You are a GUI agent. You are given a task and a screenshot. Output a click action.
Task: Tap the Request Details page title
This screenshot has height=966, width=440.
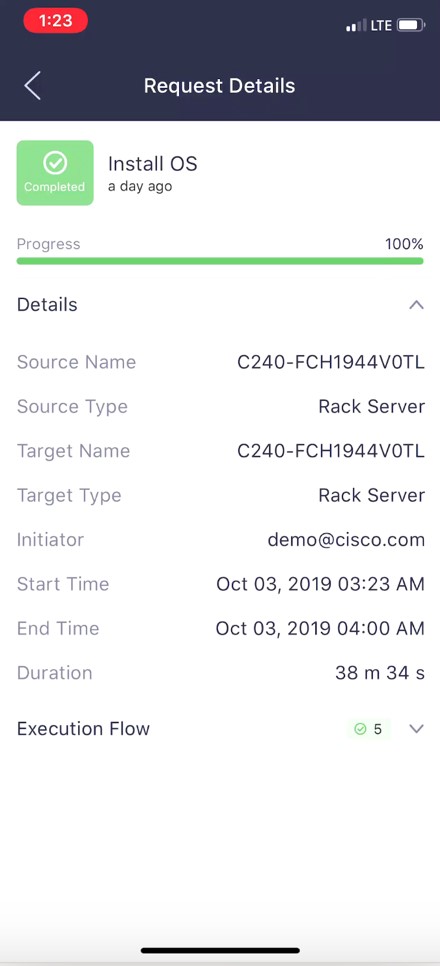click(219, 86)
